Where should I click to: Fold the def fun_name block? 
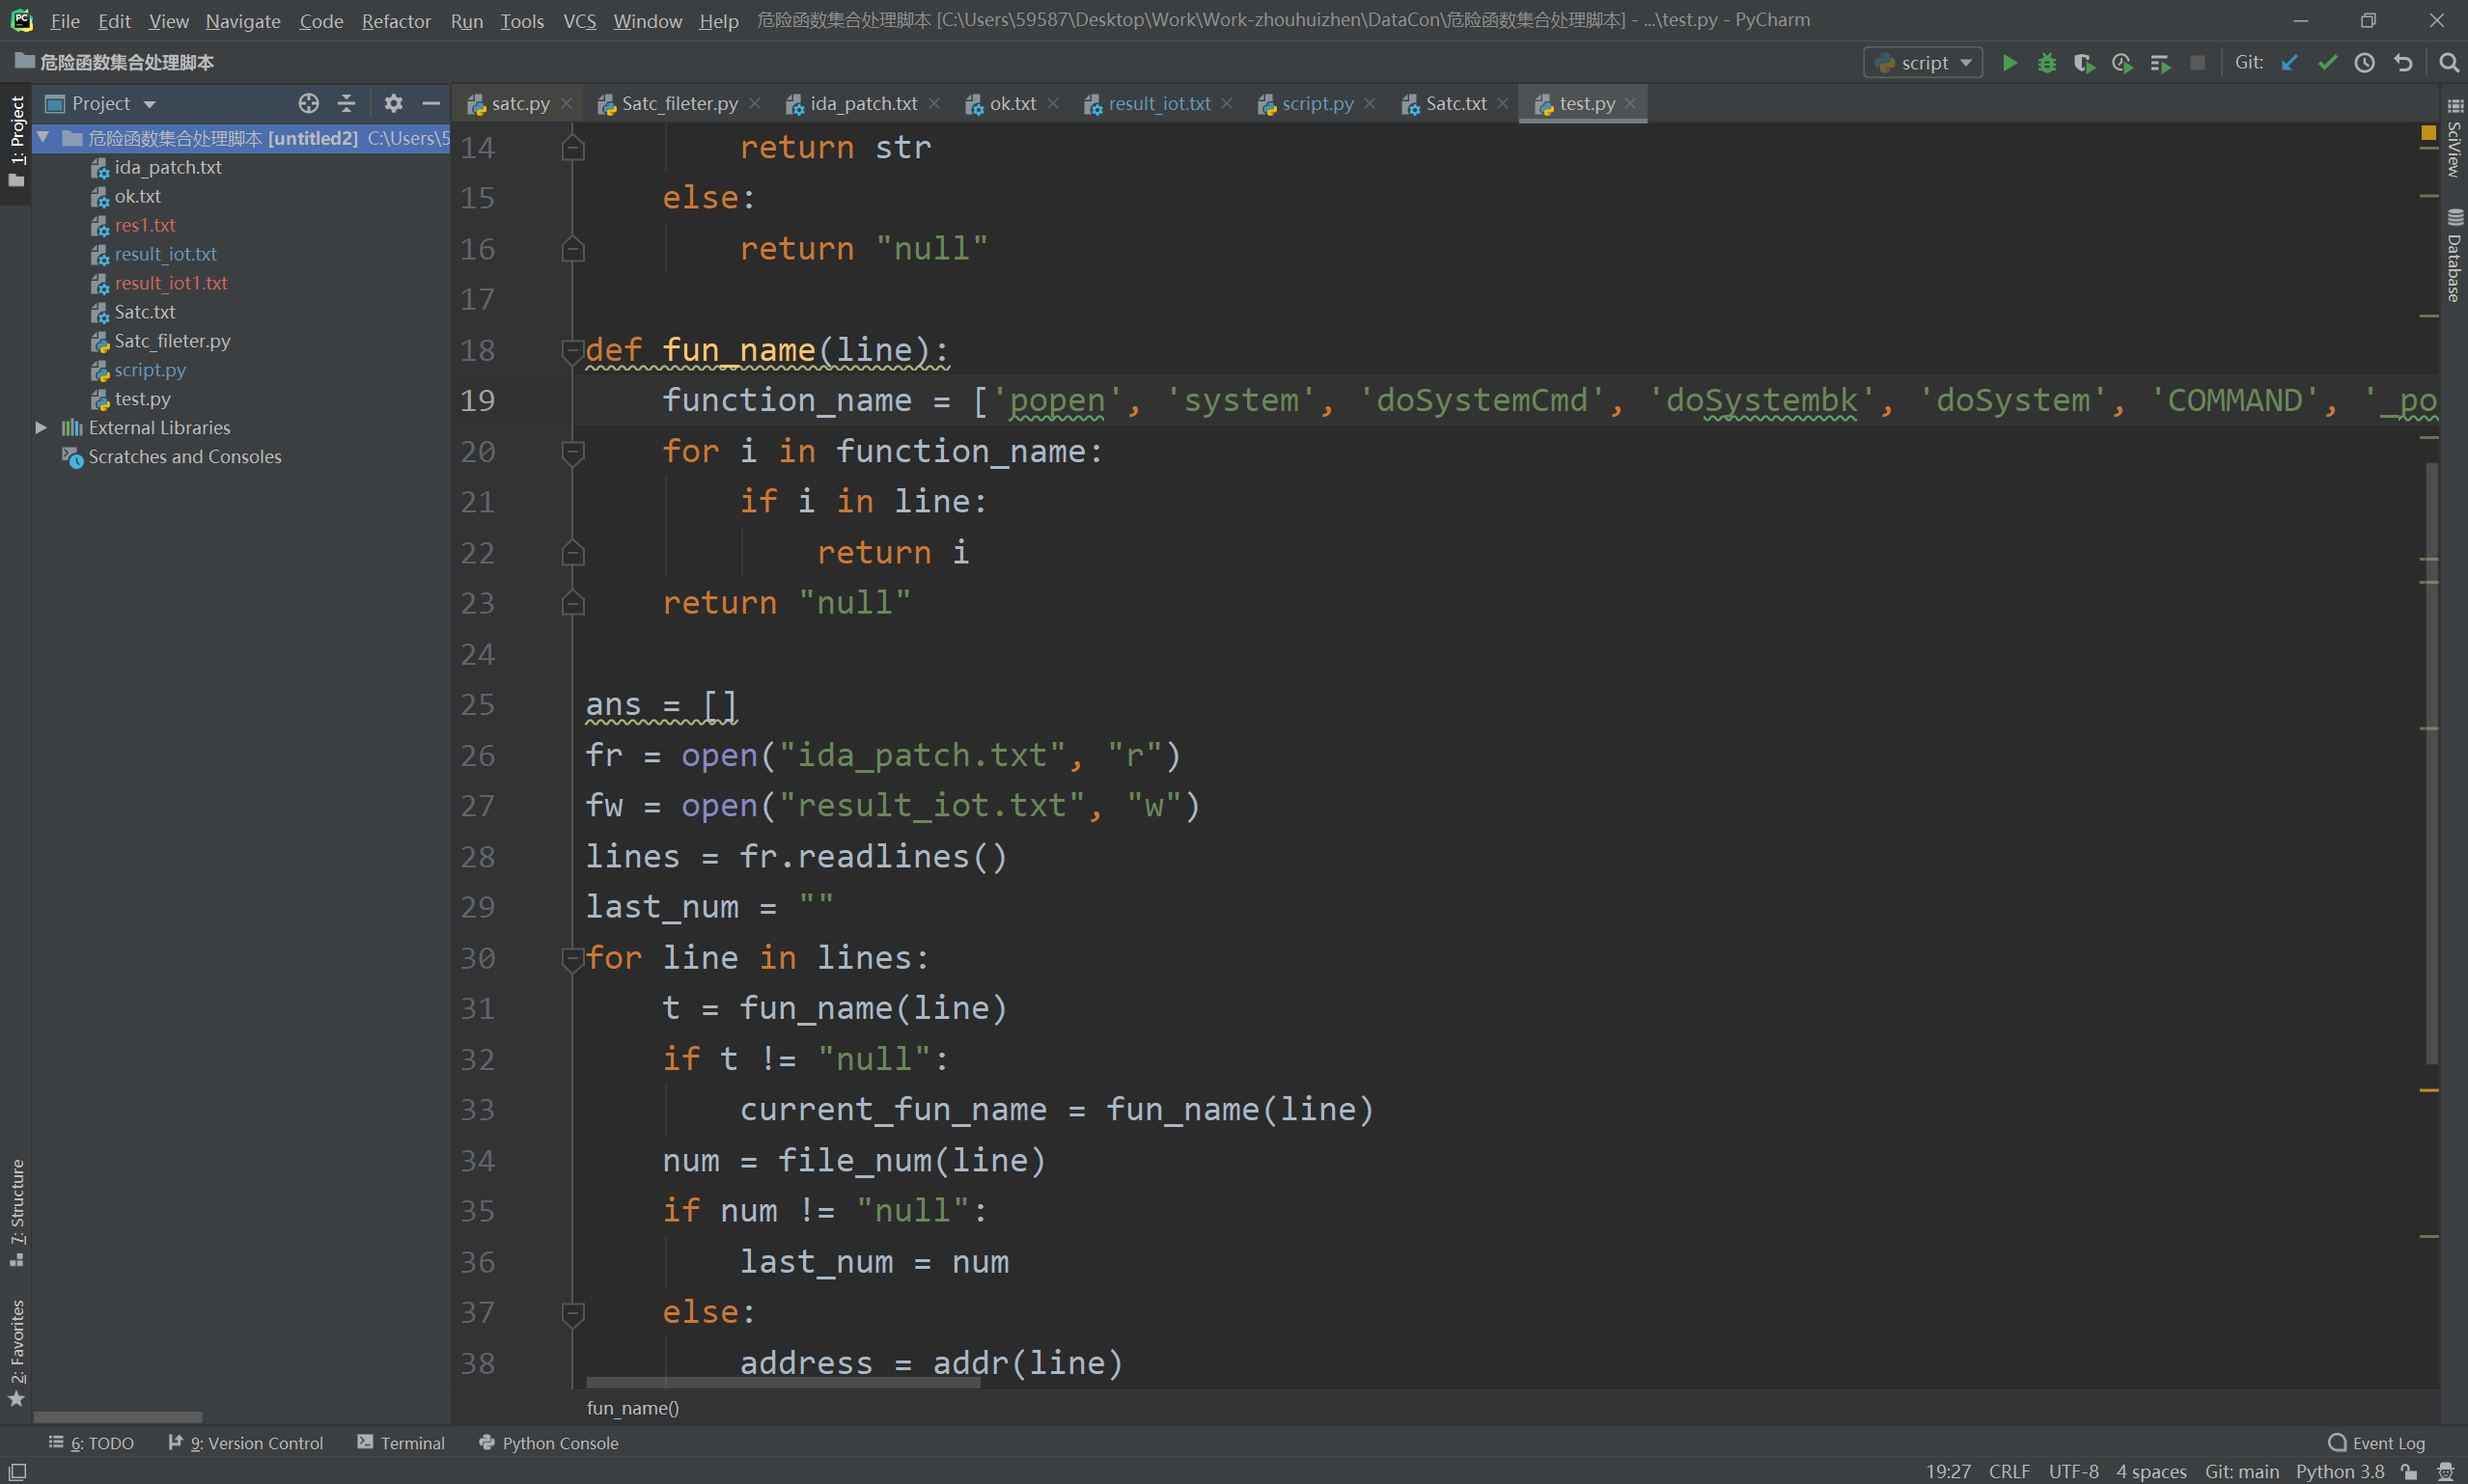[572, 350]
